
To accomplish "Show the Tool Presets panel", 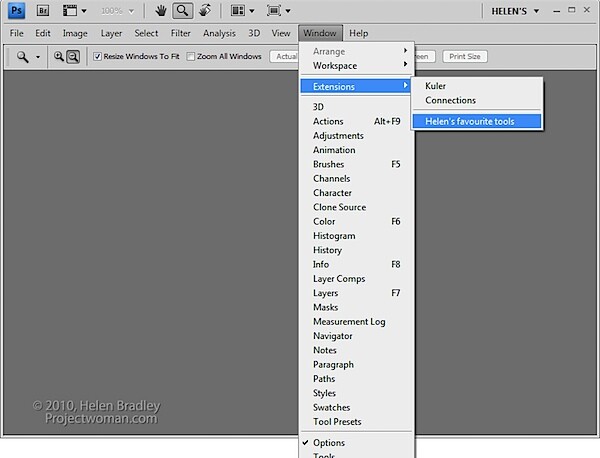I will [356, 422].
